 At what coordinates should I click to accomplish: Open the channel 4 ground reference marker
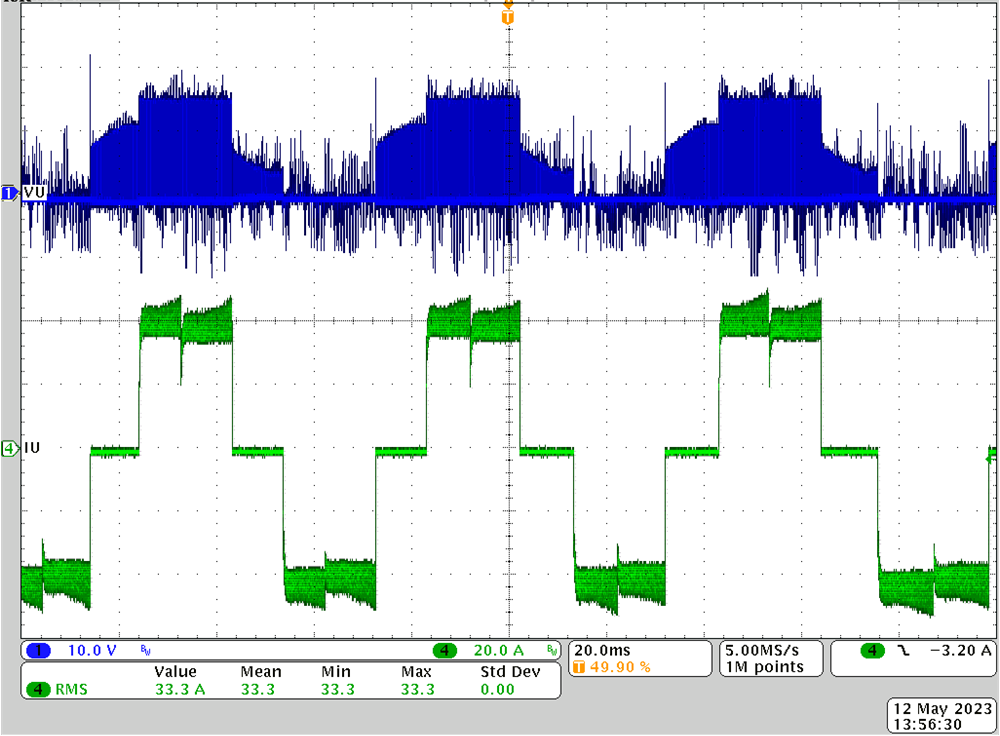7,450
